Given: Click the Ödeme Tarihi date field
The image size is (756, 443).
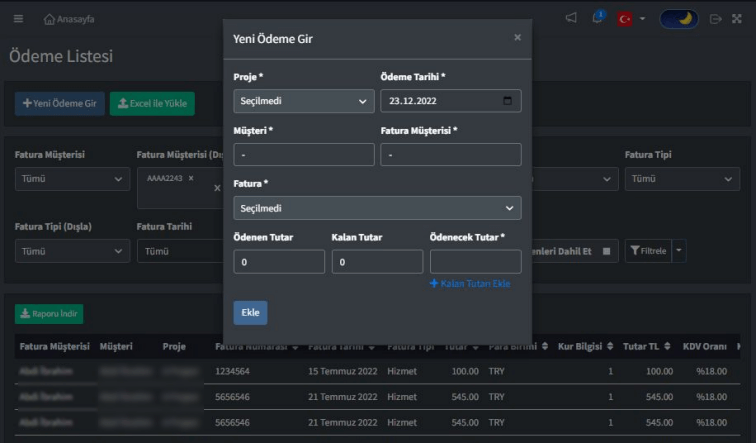Looking at the screenshot, I should click(x=450, y=101).
